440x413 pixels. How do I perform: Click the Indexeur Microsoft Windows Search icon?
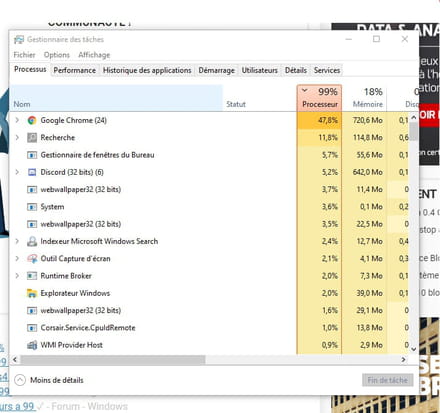coord(32,241)
